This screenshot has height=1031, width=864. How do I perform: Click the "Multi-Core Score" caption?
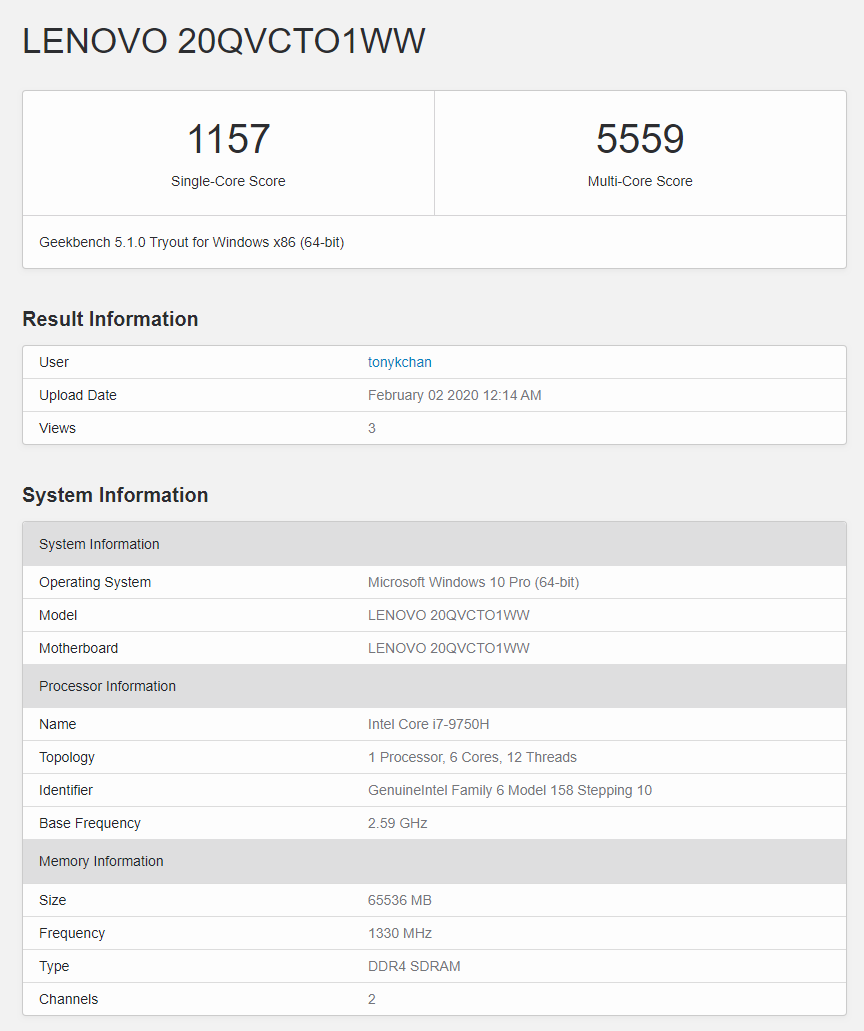pyautogui.click(x=640, y=181)
